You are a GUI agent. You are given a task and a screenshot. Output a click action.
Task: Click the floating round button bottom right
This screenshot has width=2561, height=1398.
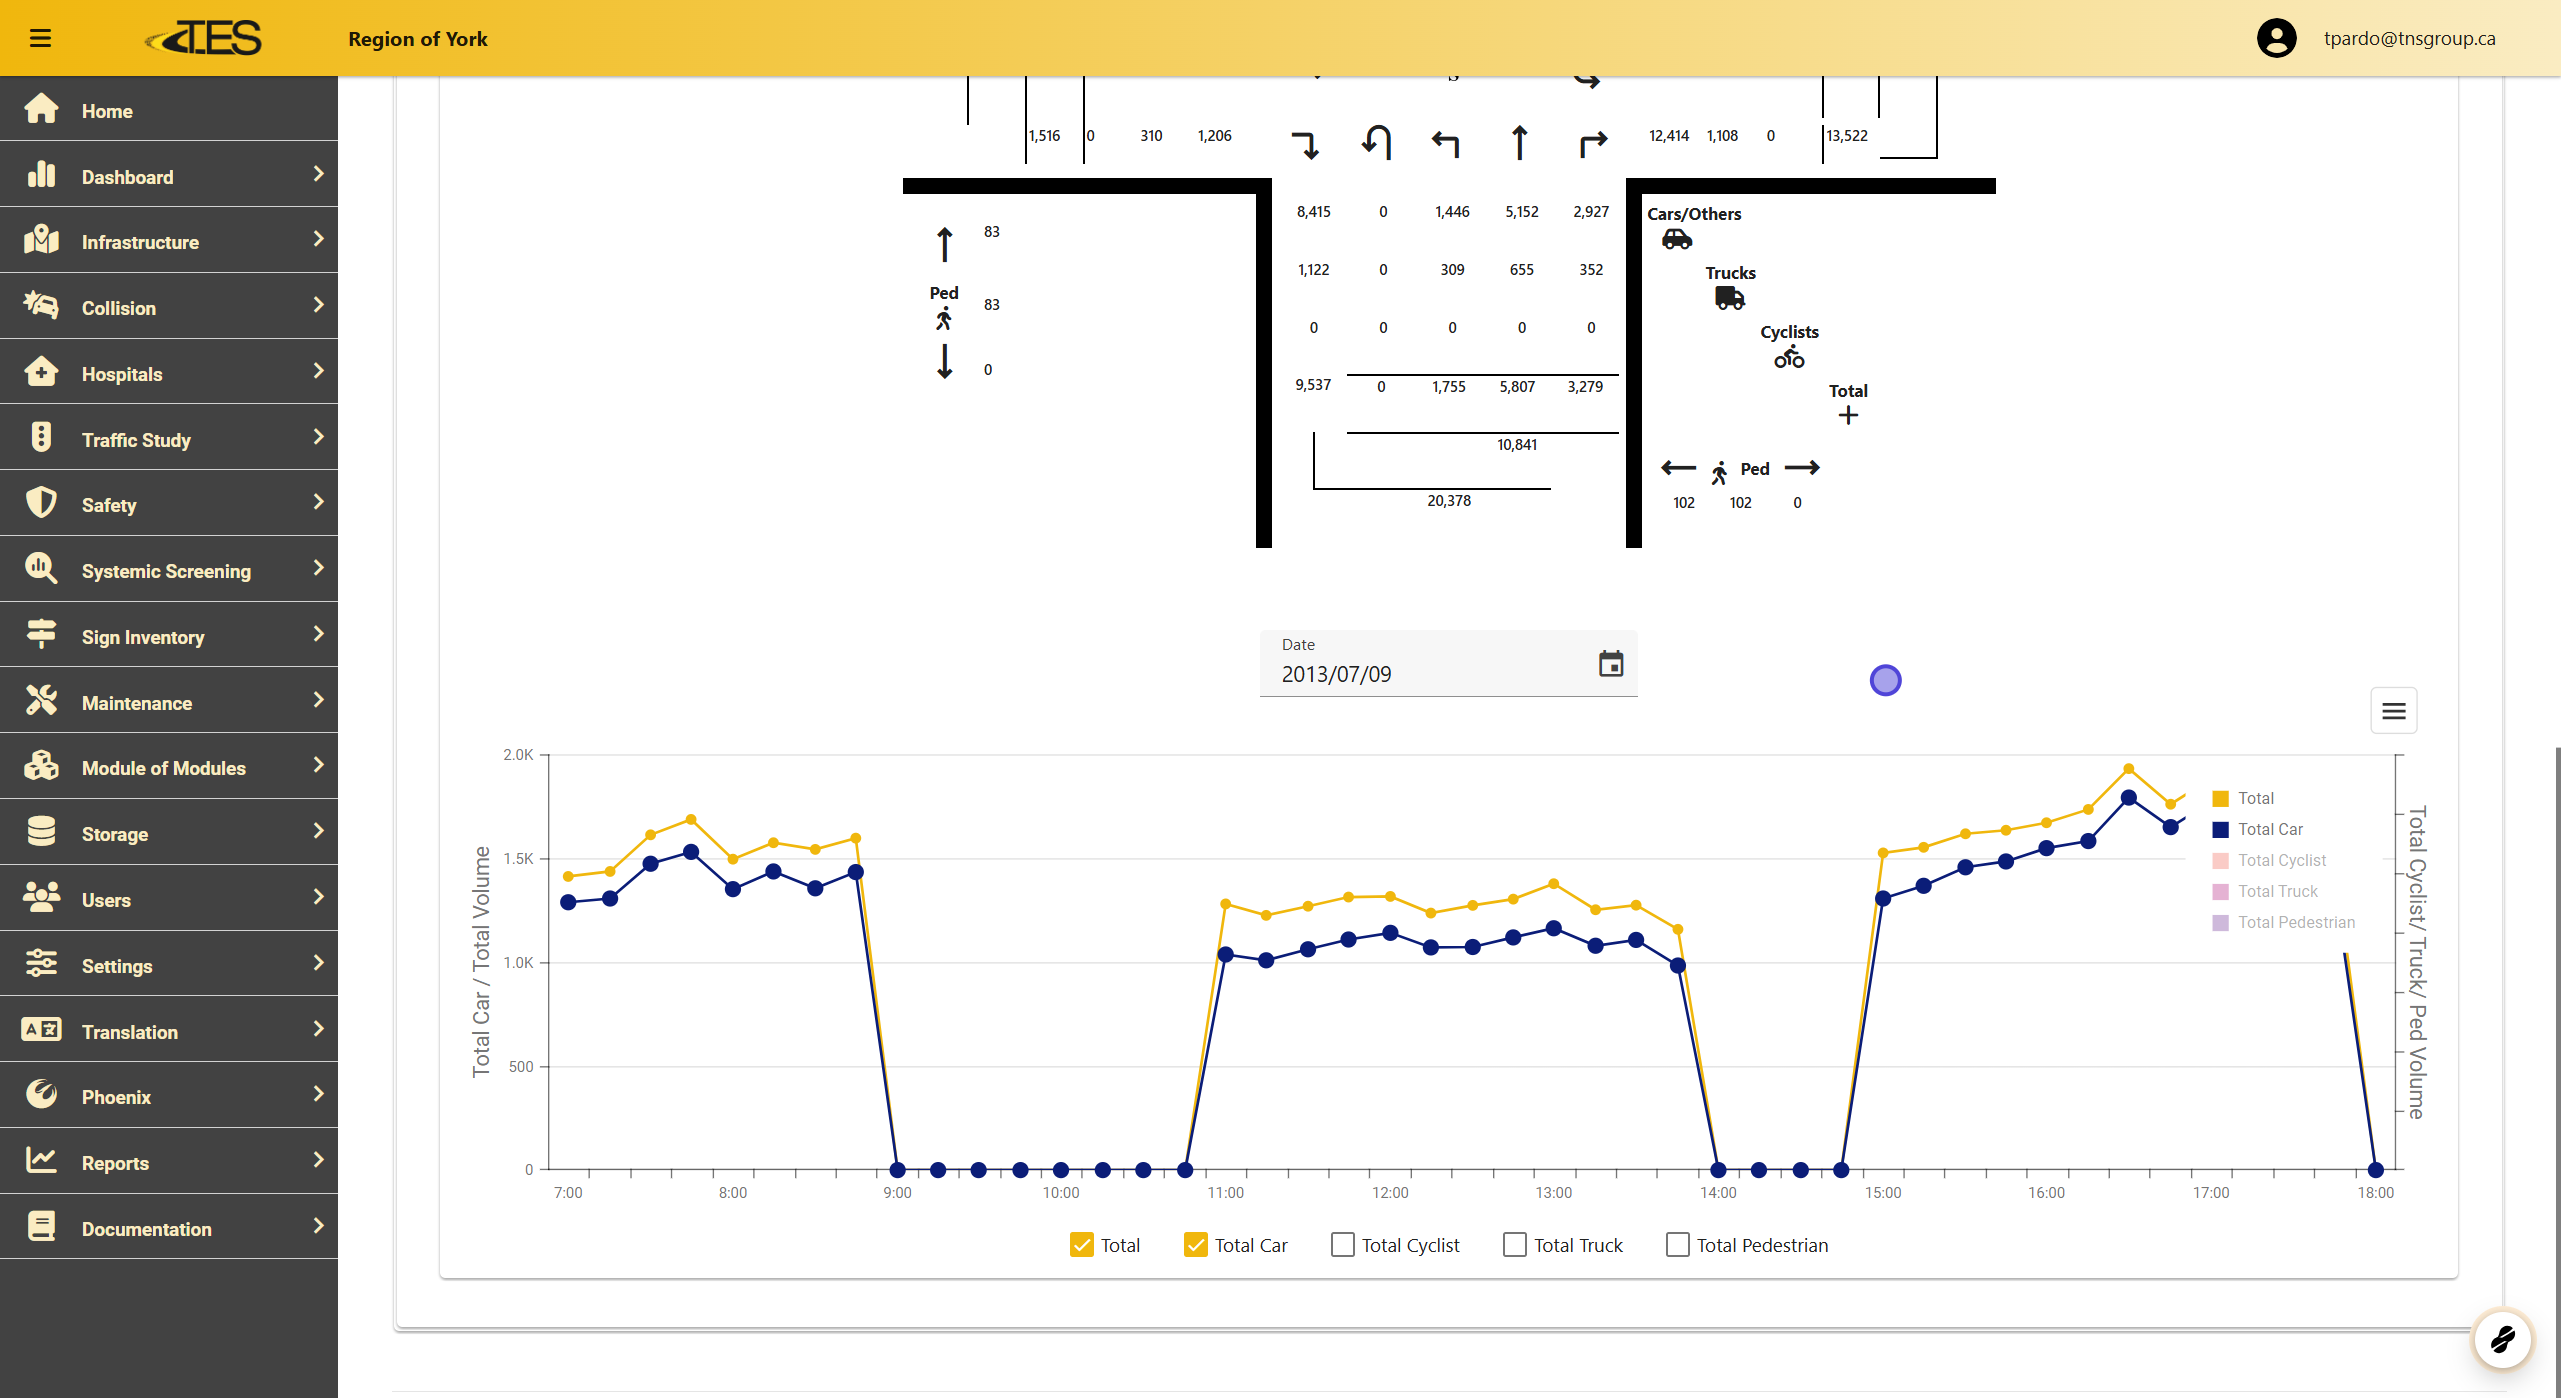coord(2502,1339)
